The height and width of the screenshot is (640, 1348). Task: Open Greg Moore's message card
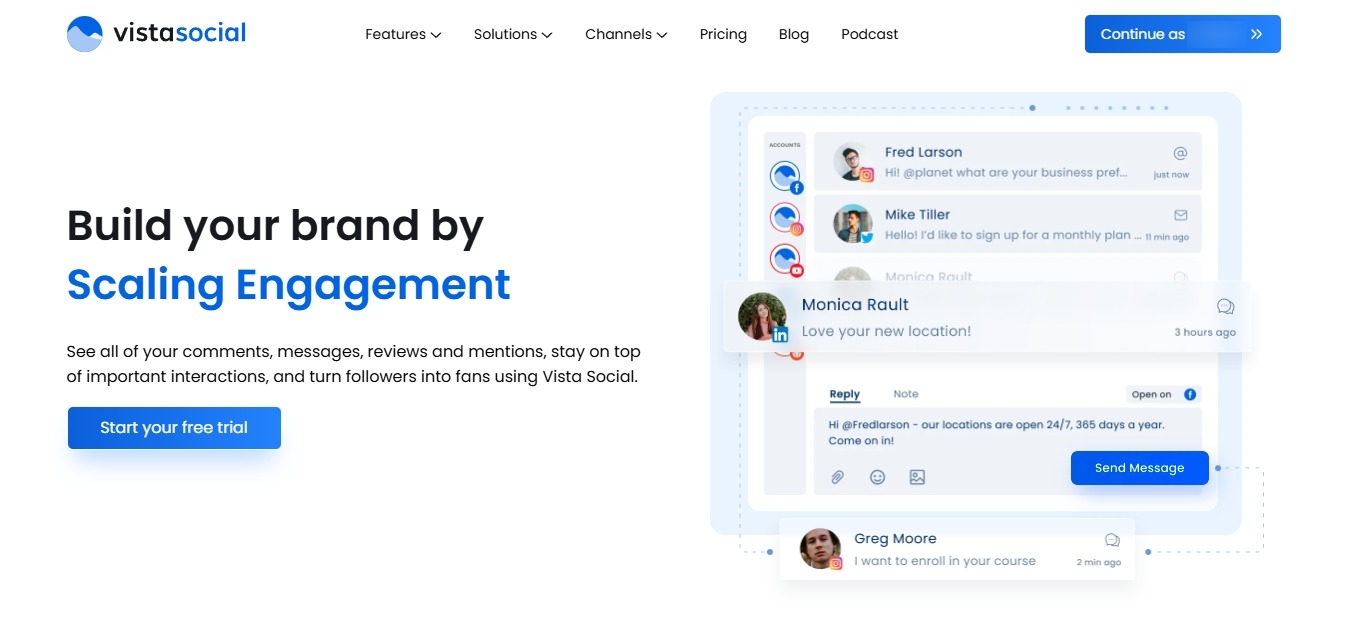[957, 549]
